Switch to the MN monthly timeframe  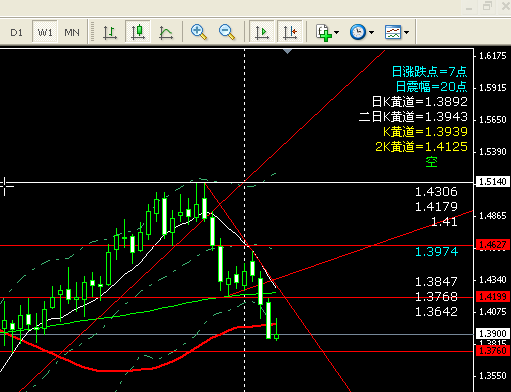tap(72, 32)
